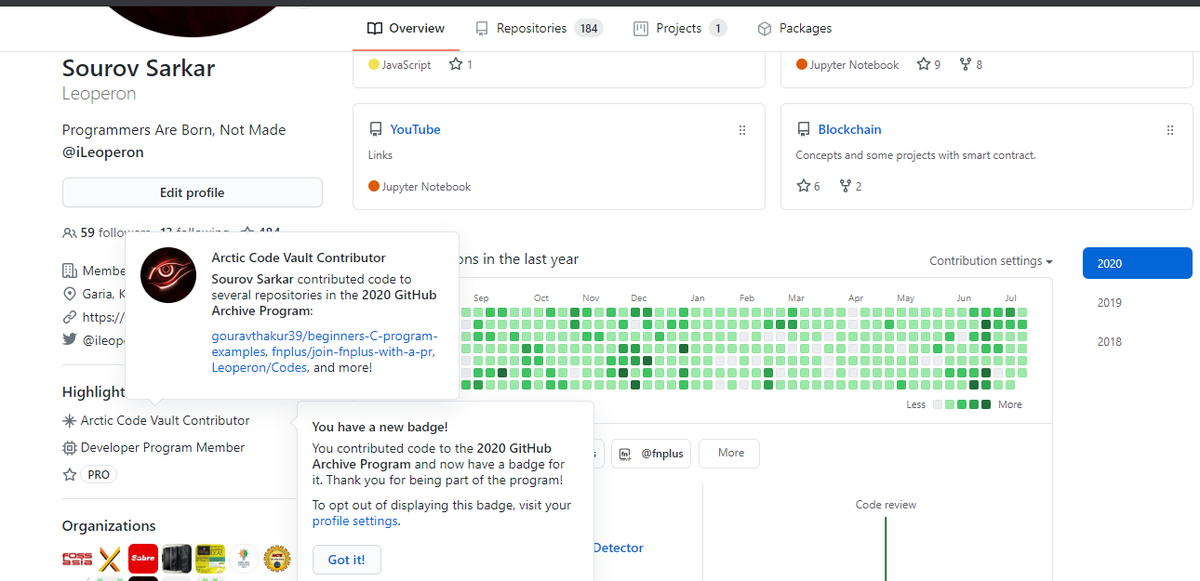Image resolution: width=1200 pixels, height=581 pixels.
Task: Open the Projects tab
Action: click(x=680, y=28)
